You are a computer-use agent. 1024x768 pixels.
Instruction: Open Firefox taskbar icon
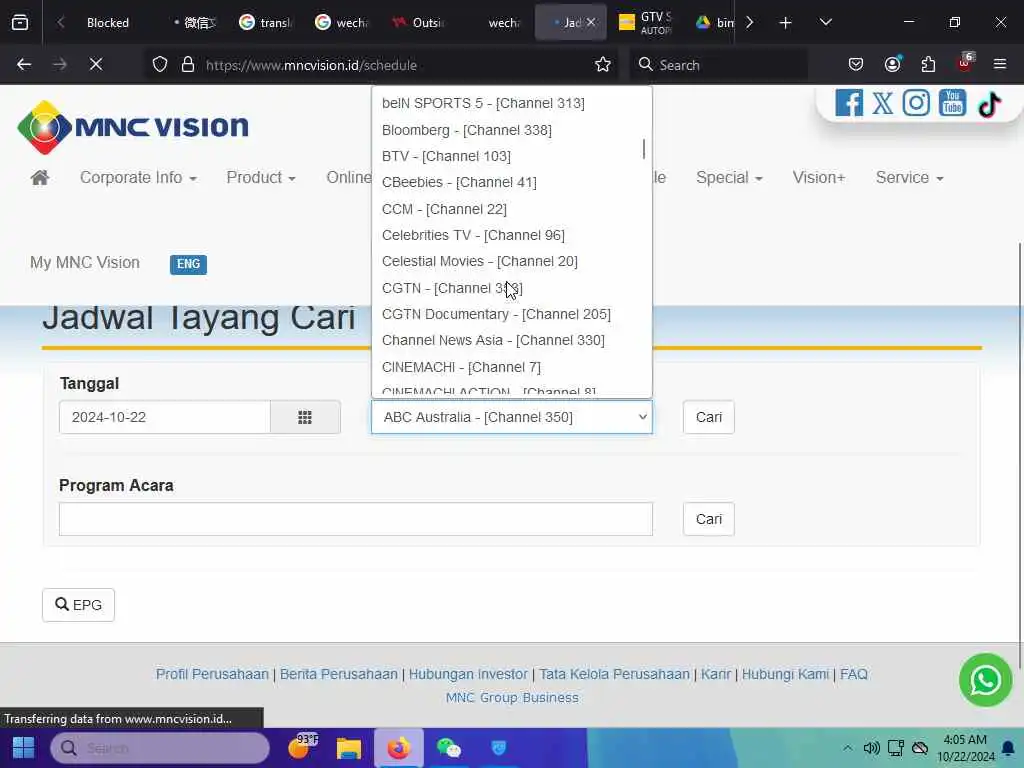[398, 748]
